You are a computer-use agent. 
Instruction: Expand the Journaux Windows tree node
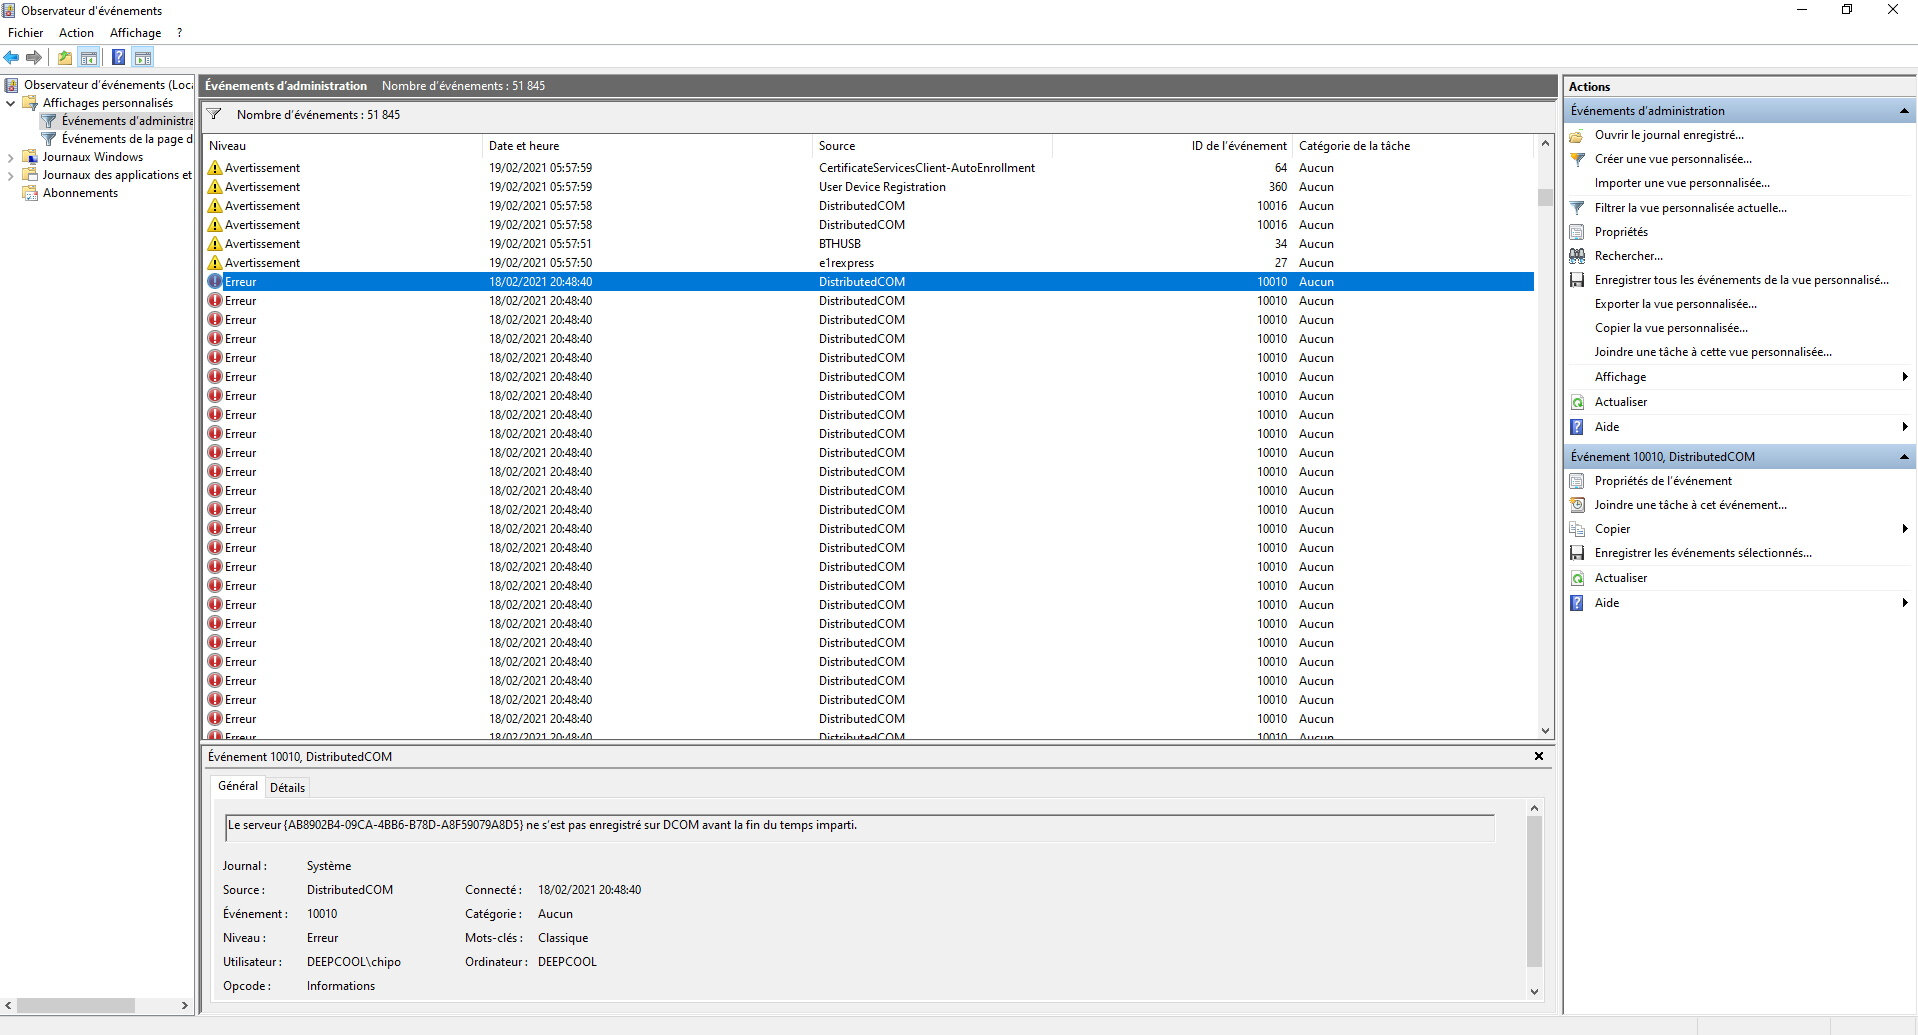(11, 157)
